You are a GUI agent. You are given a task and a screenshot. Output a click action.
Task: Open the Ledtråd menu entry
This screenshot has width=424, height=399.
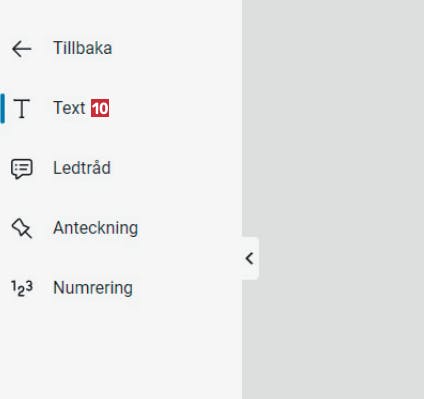click(x=82, y=168)
